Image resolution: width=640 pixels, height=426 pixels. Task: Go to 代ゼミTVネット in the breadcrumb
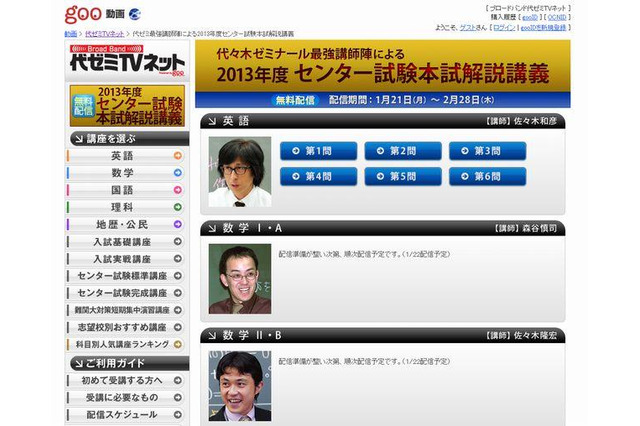coord(104,34)
